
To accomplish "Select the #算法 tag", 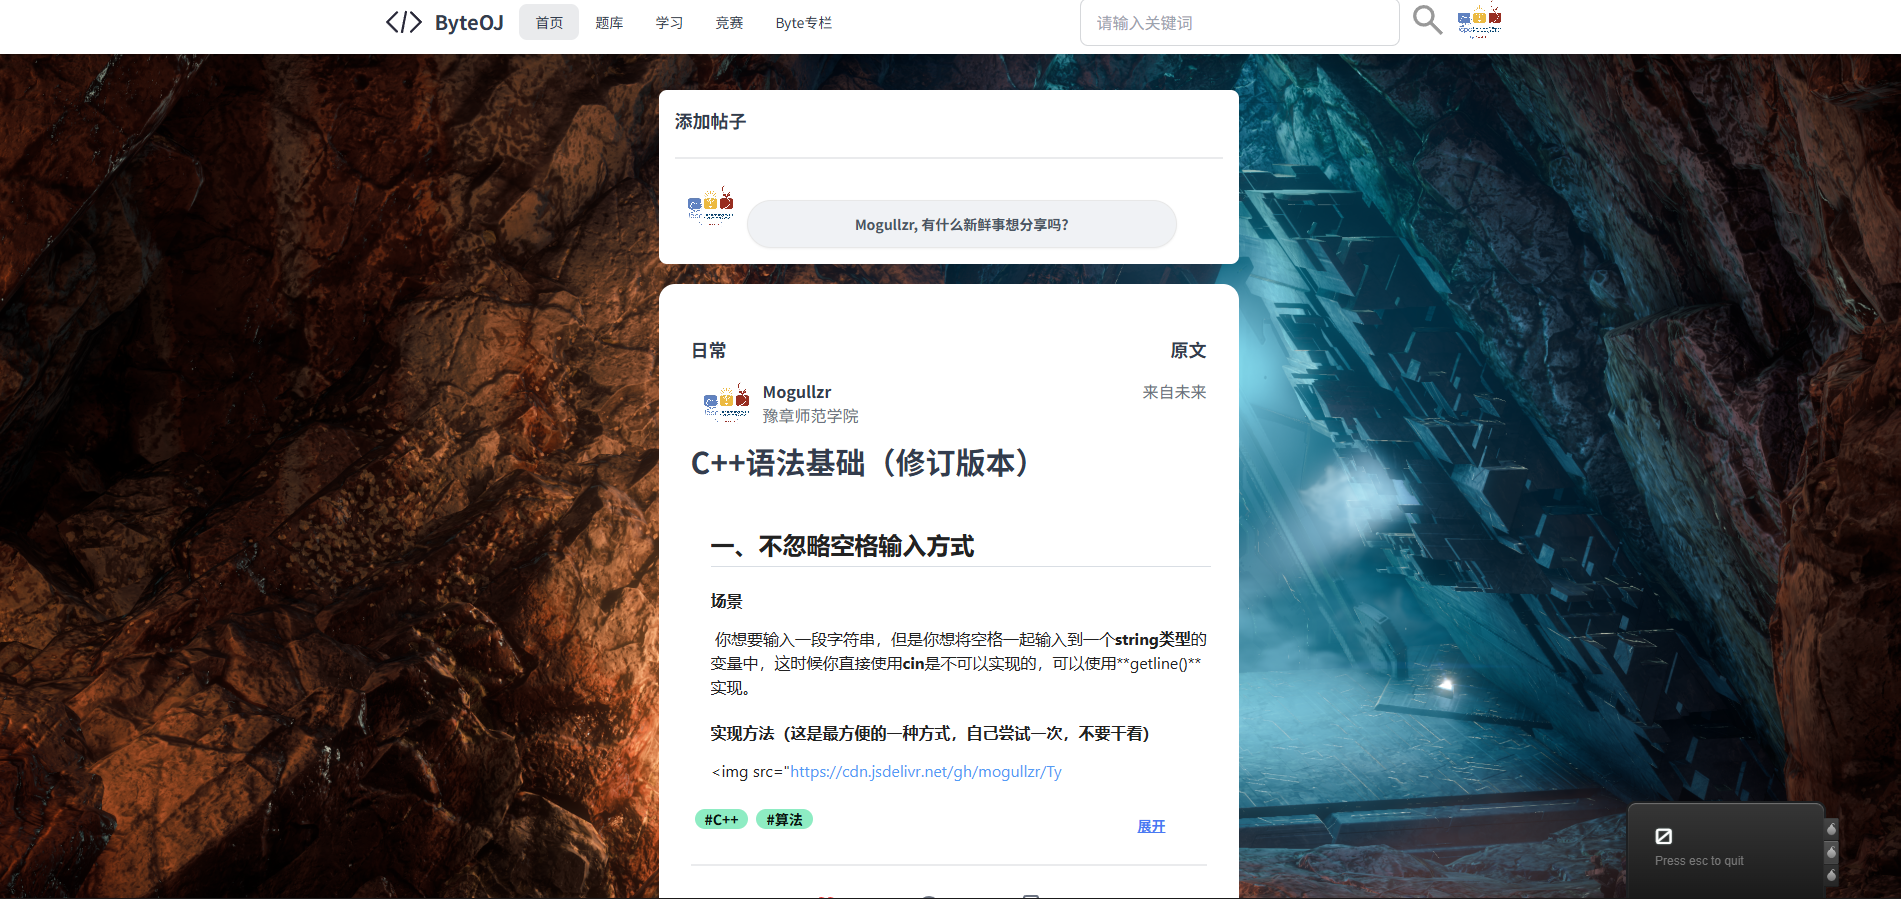I will tap(784, 819).
